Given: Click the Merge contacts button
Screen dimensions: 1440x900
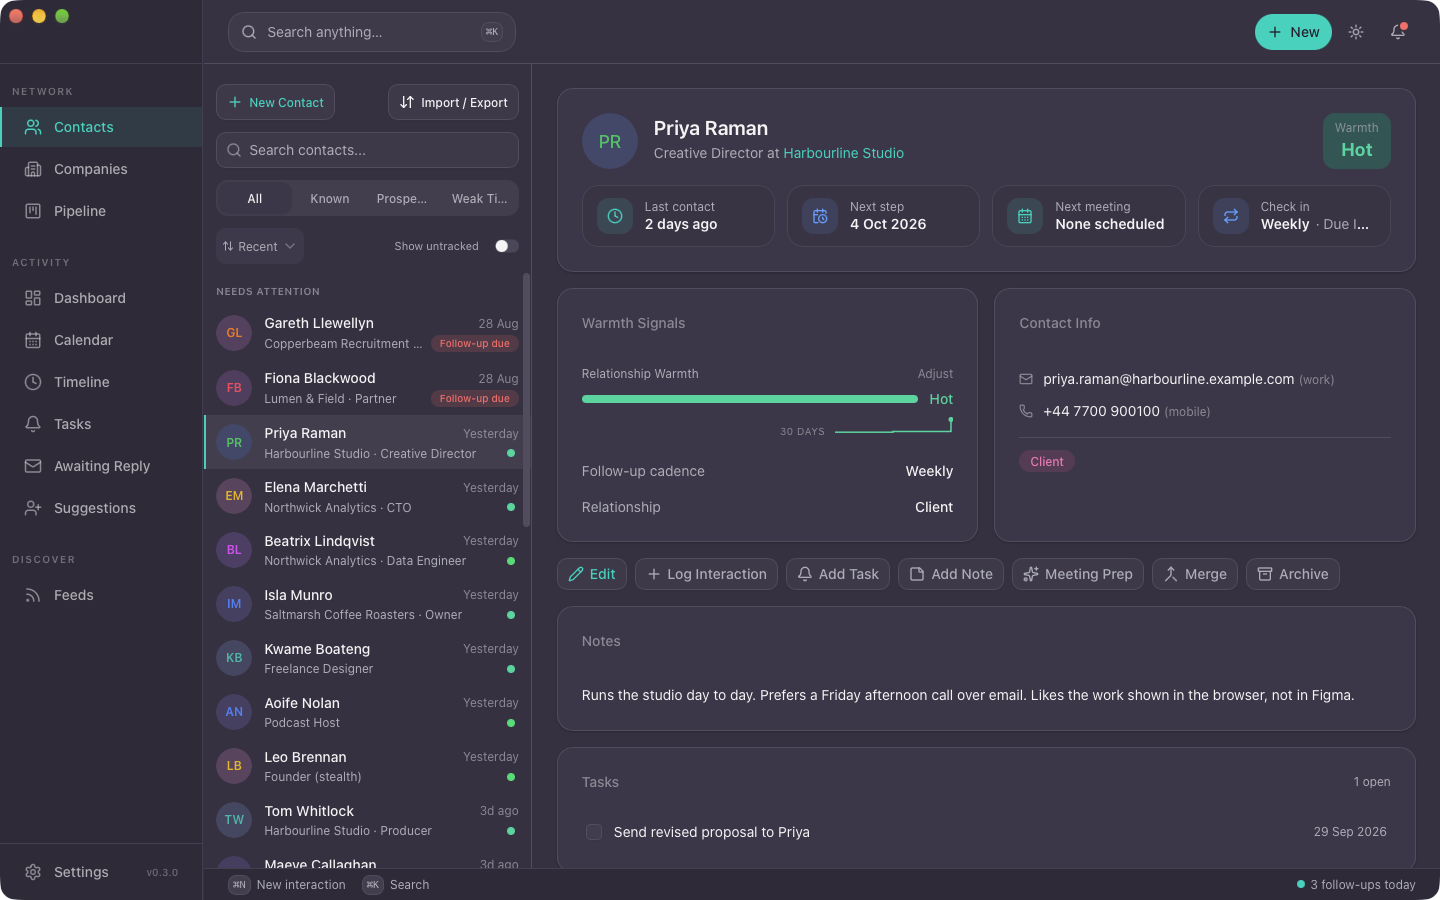Looking at the screenshot, I should 1195,574.
